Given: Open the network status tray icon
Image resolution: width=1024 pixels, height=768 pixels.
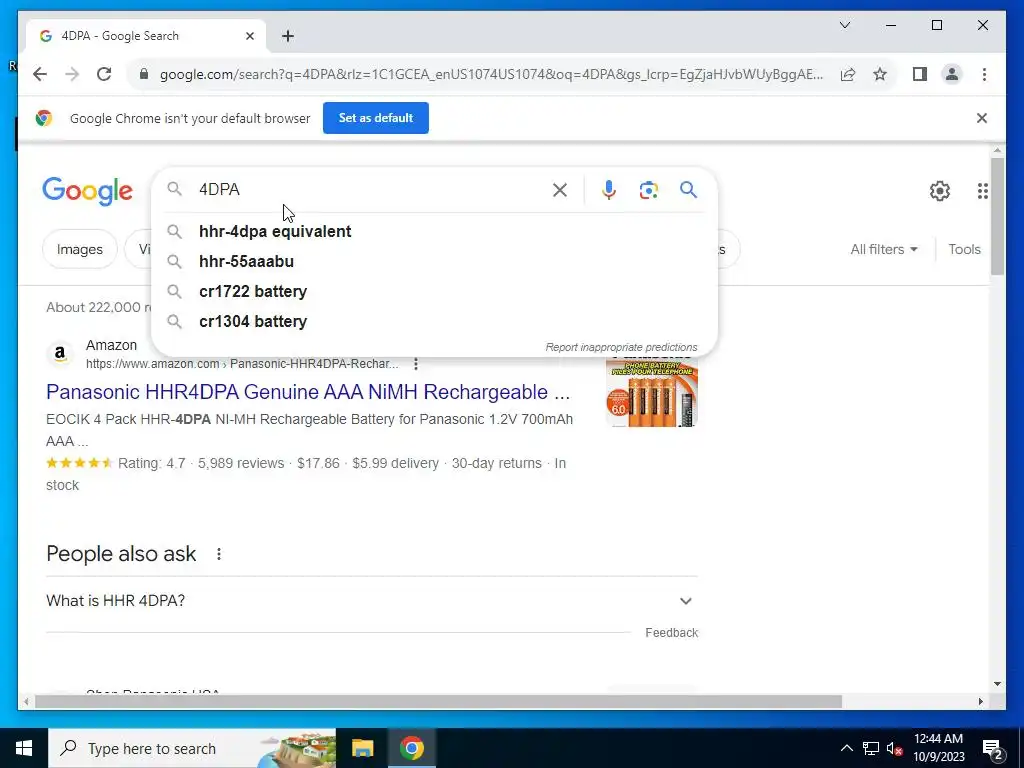Looking at the screenshot, I should (x=871, y=748).
